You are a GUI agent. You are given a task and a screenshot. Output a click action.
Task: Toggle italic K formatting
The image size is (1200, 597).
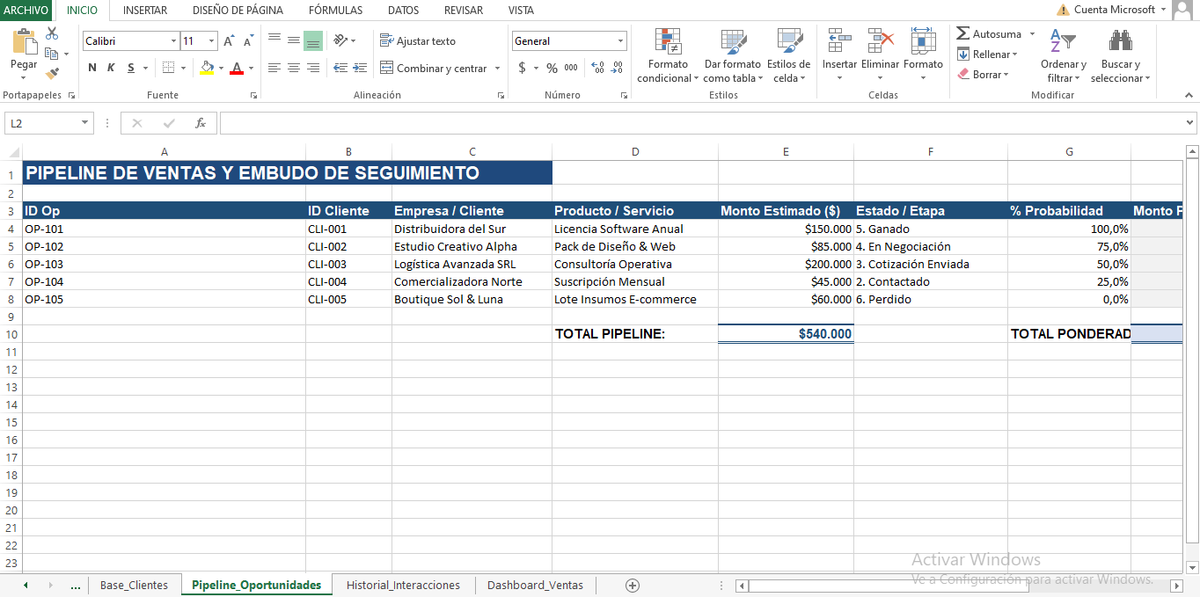[112, 68]
